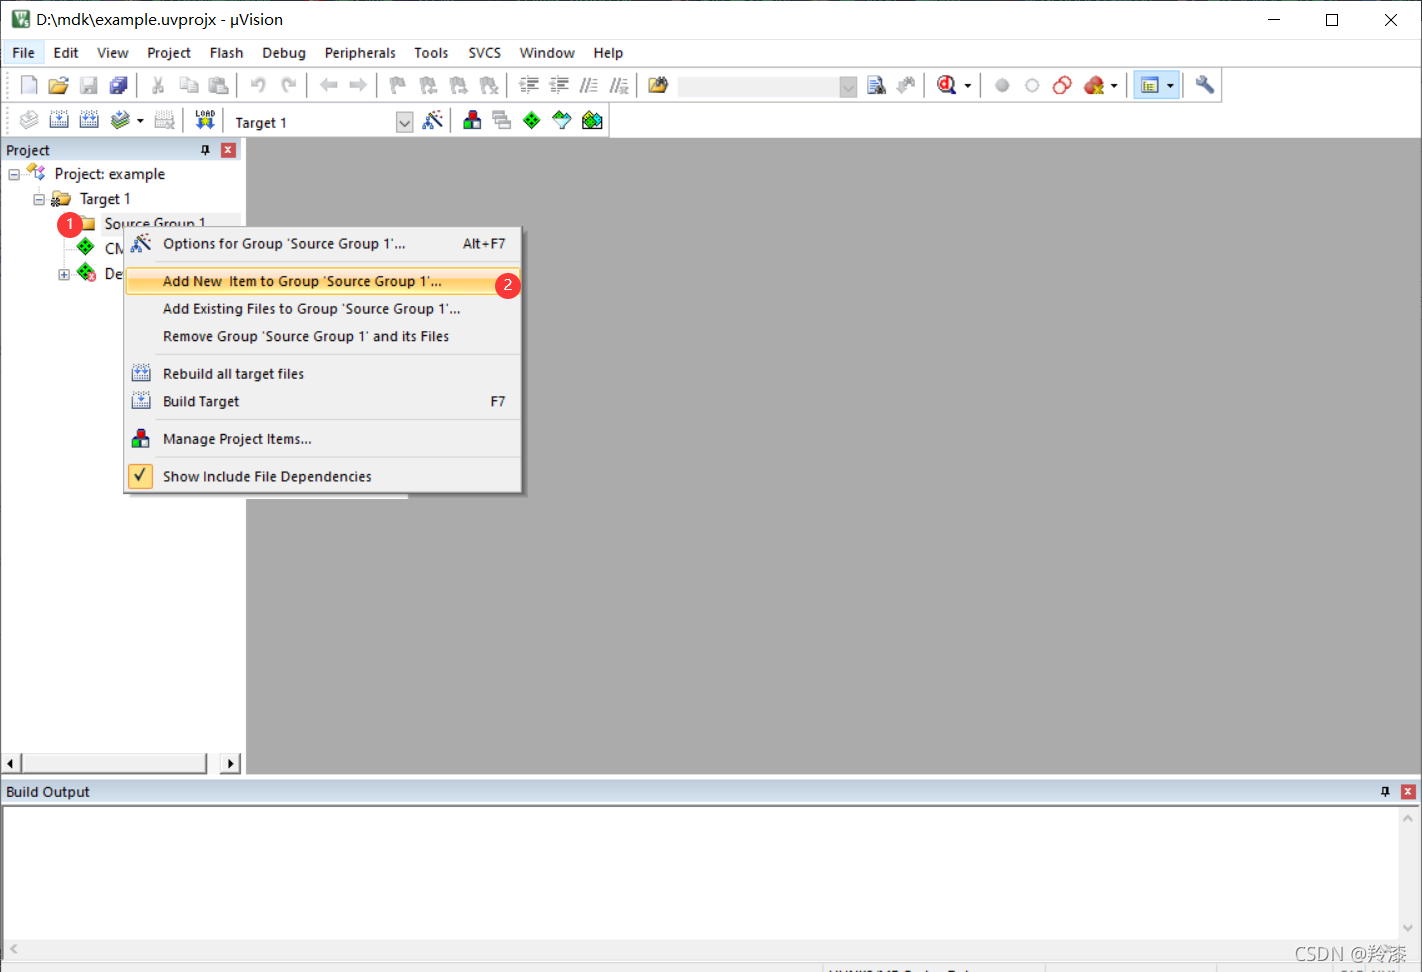Image resolution: width=1422 pixels, height=972 pixels.
Task: Click the Save All toolbar icon
Action: pyautogui.click(x=118, y=85)
